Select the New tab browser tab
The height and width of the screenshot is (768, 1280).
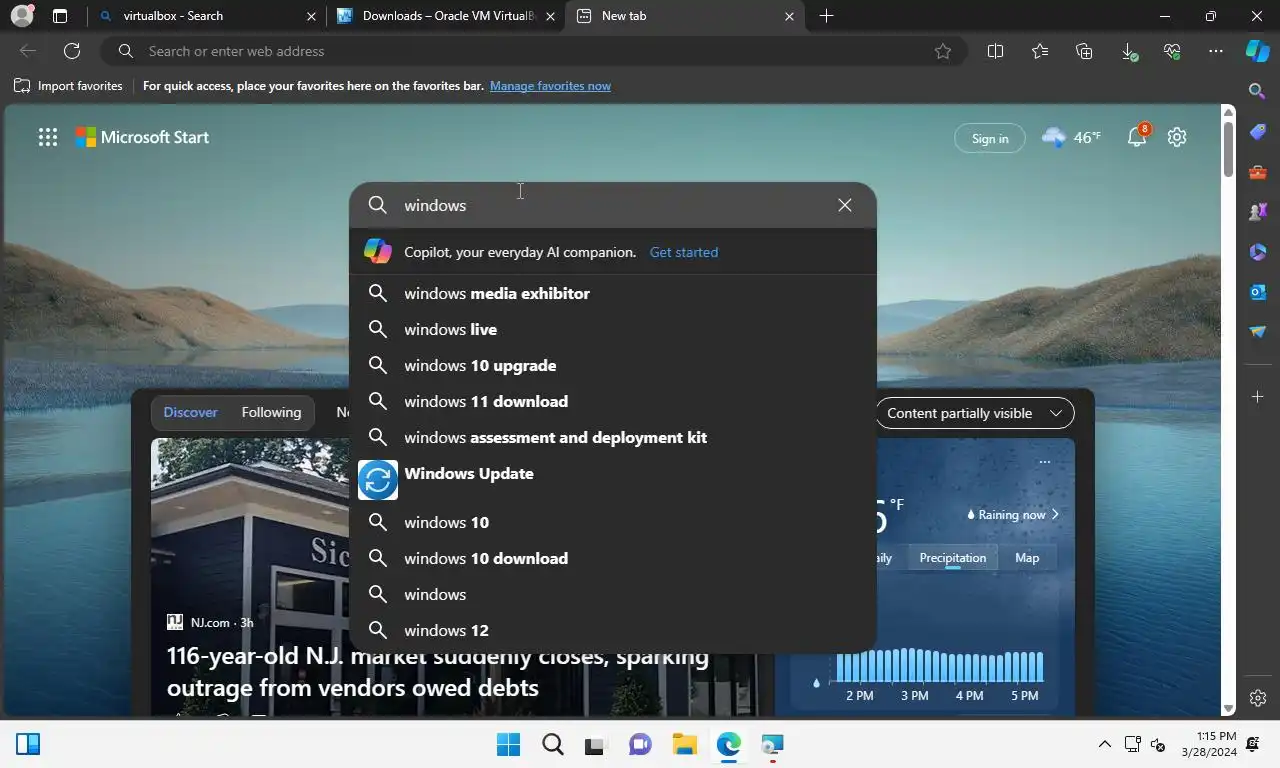pyautogui.click(x=685, y=16)
